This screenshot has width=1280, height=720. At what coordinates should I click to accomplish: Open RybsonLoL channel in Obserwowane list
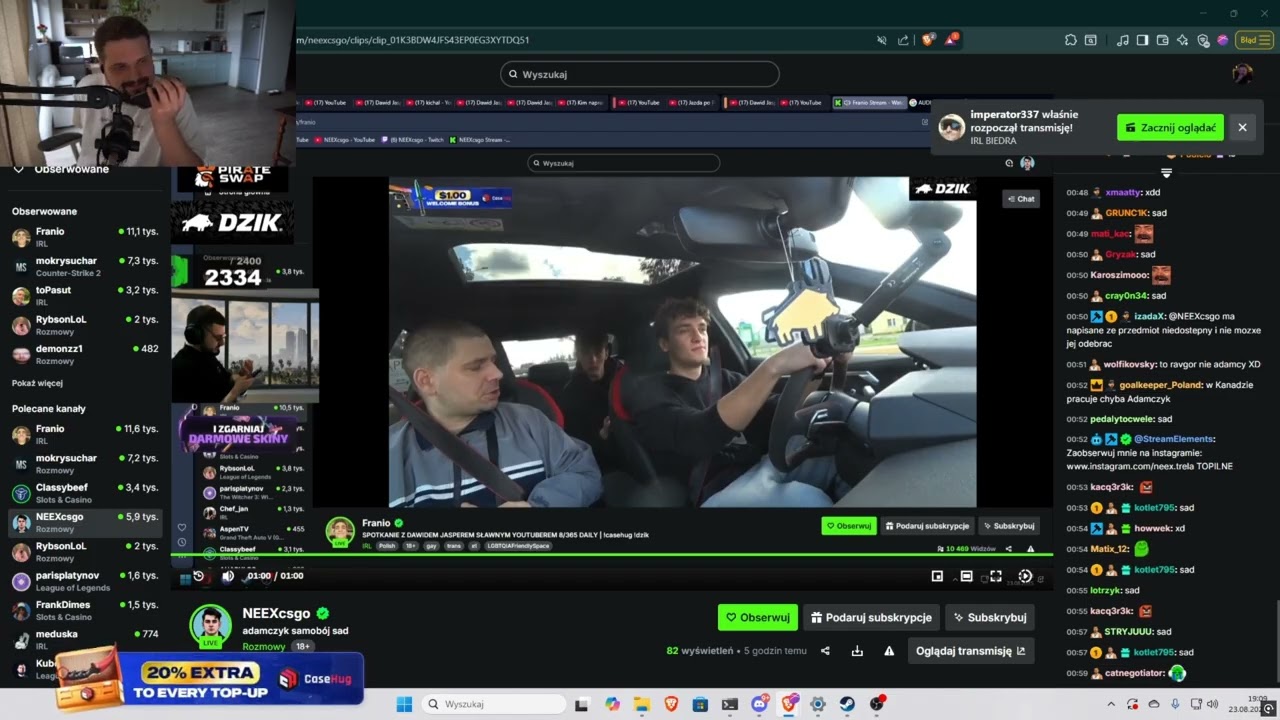[x=85, y=325]
